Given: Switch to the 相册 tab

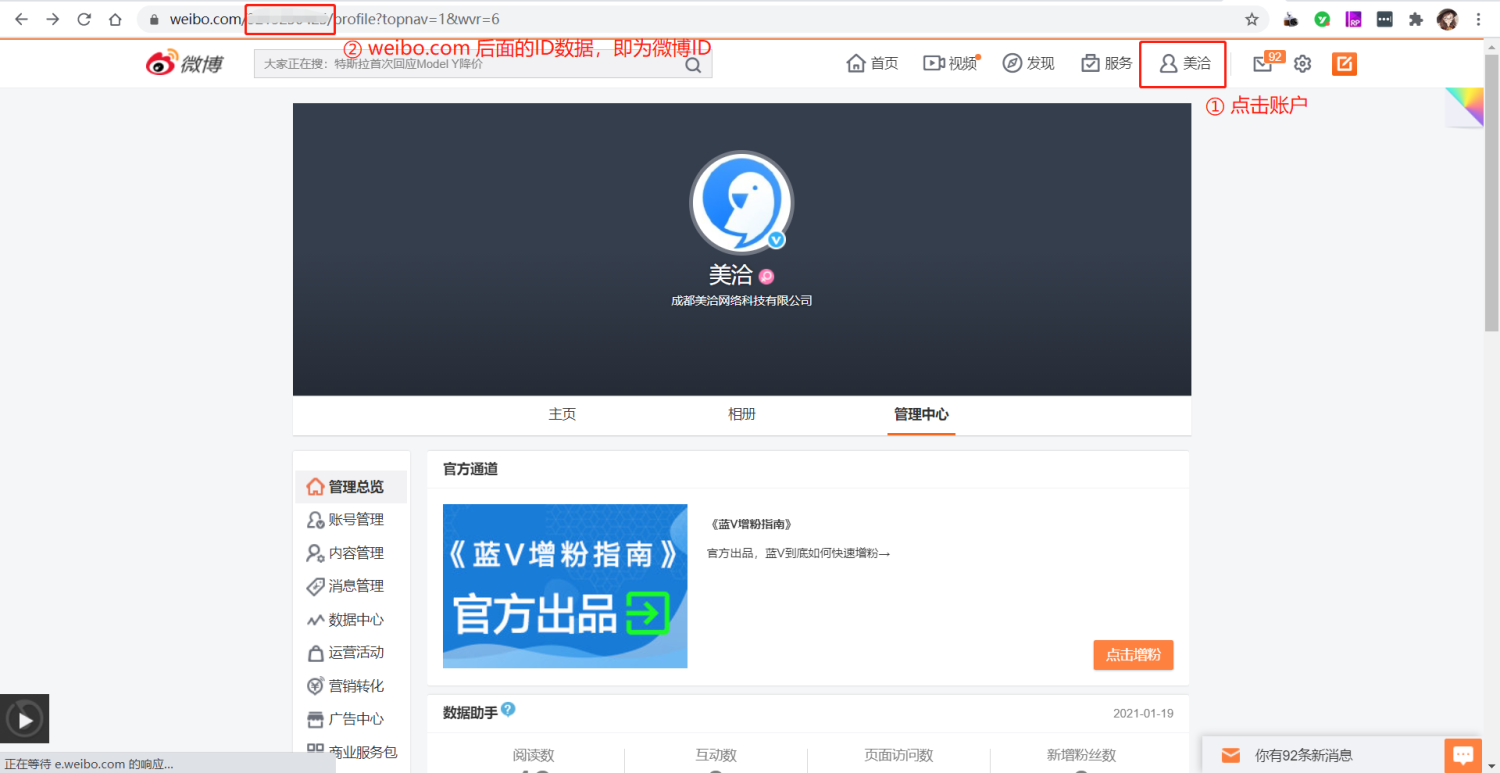Looking at the screenshot, I should click(x=742, y=414).
